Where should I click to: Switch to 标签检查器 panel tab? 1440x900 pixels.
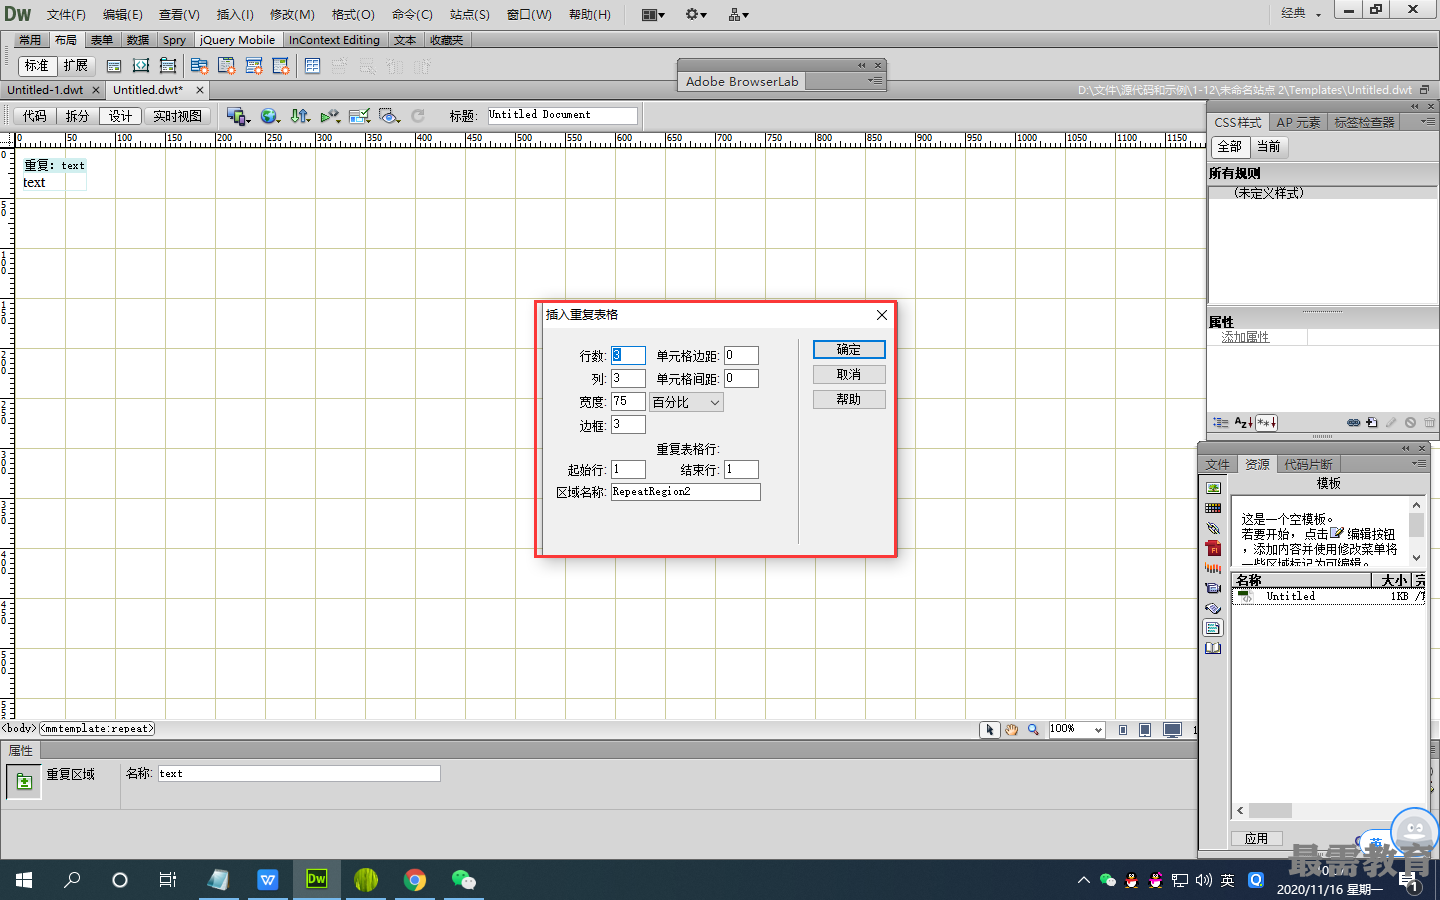coord(1364,122)
